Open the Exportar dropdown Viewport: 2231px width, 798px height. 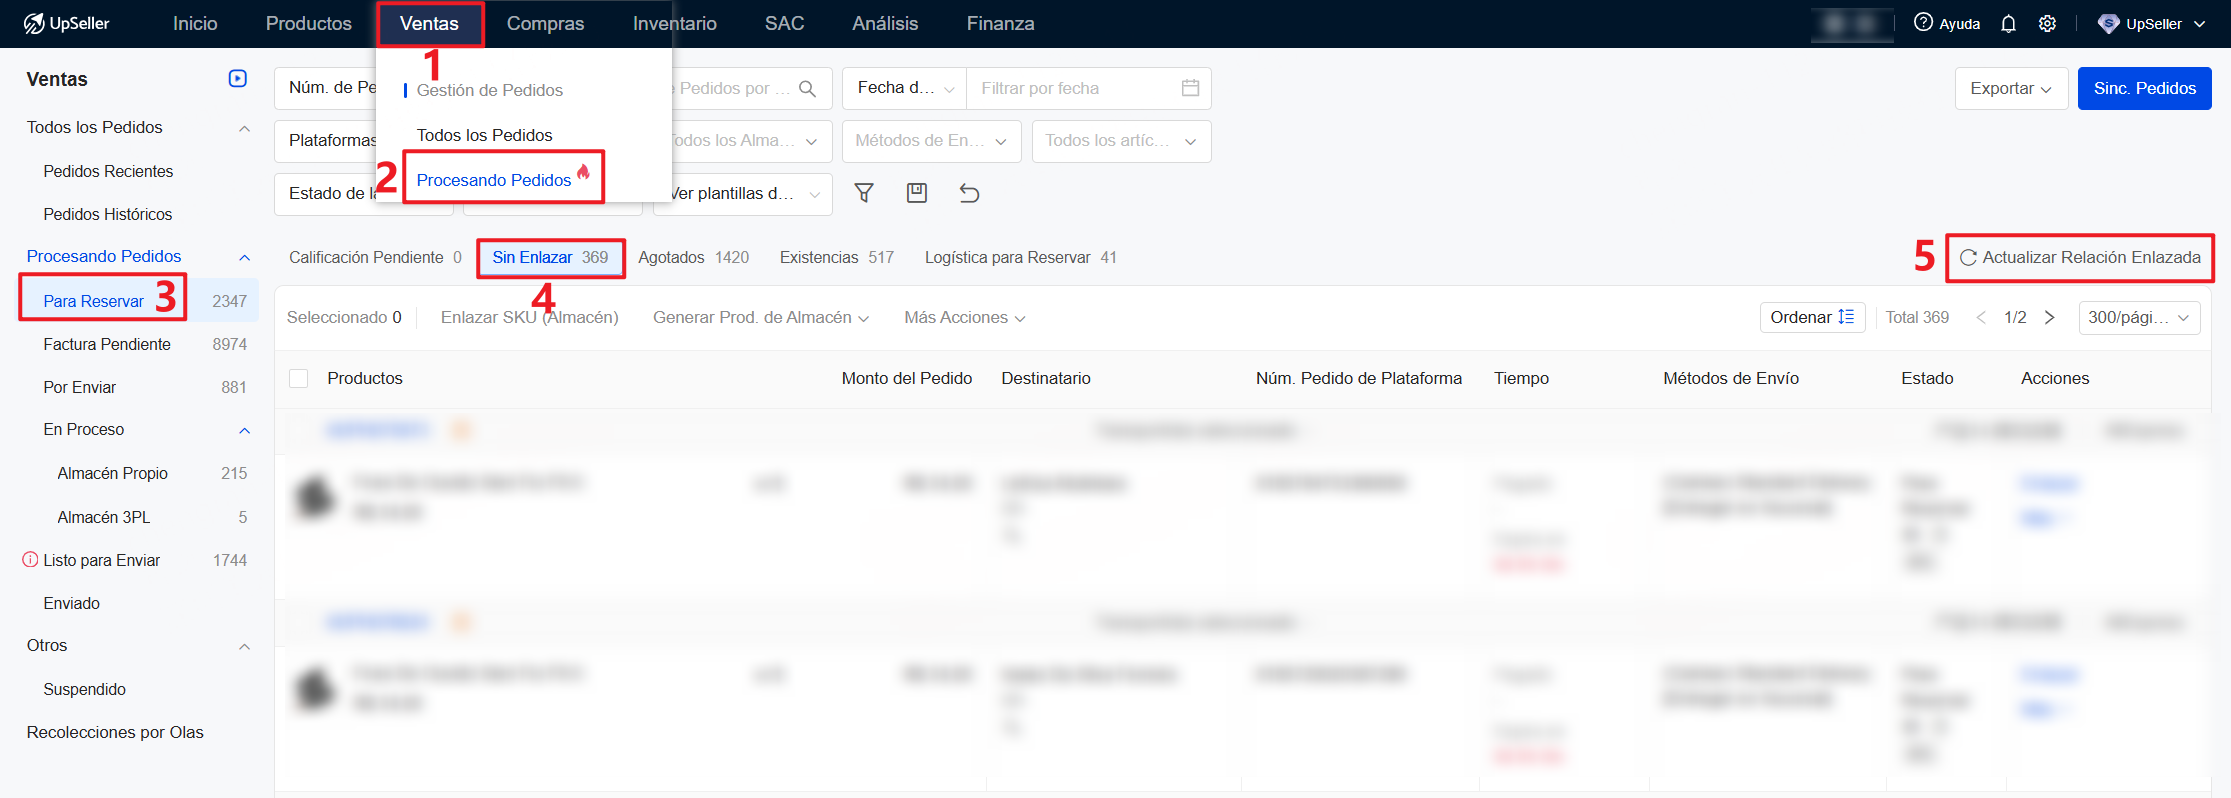pyautogui.click(x=2010, y=89)
